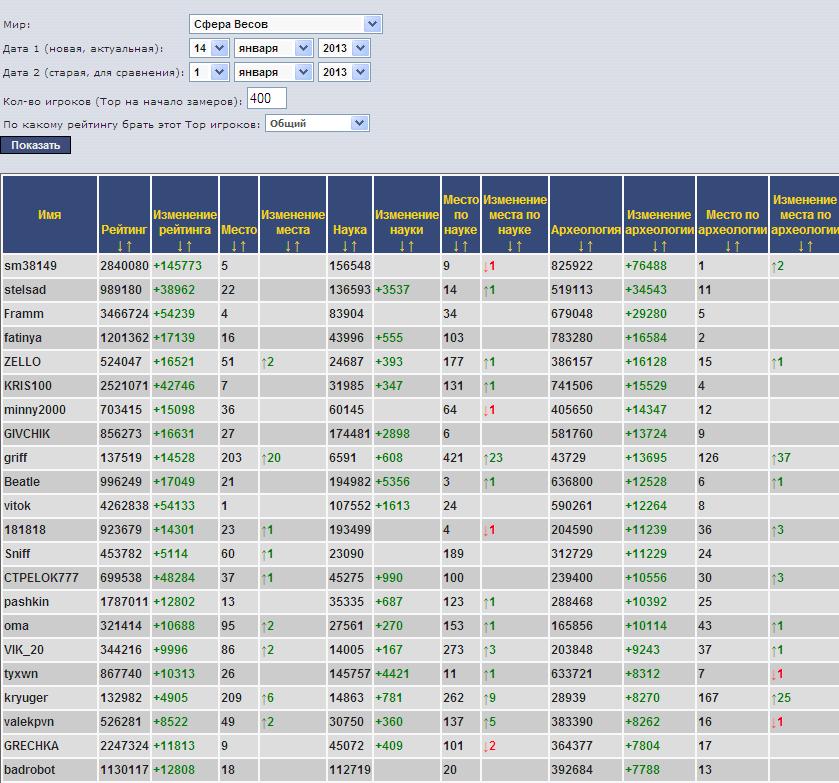Viewport: 839px width, 783px height.
Task: Click the player count field containing 400
Action: coord(266,98)
